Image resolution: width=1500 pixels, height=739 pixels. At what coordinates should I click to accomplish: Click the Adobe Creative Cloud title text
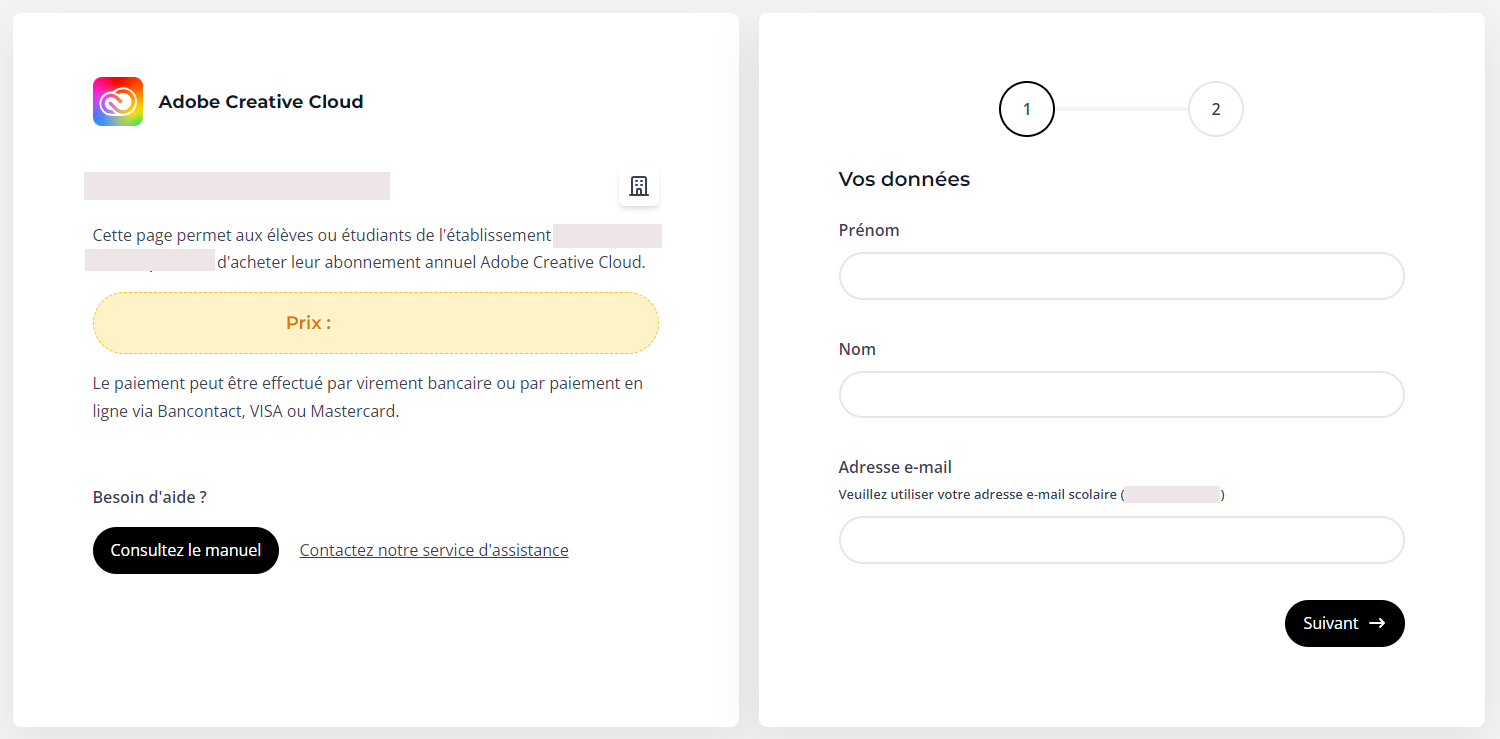click(x=261, y=102)
